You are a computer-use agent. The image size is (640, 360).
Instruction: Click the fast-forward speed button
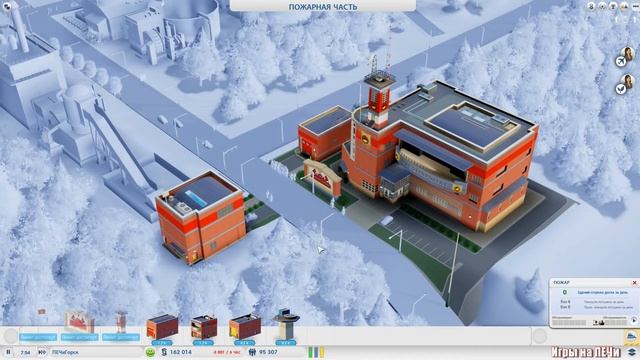coord(42,352)
